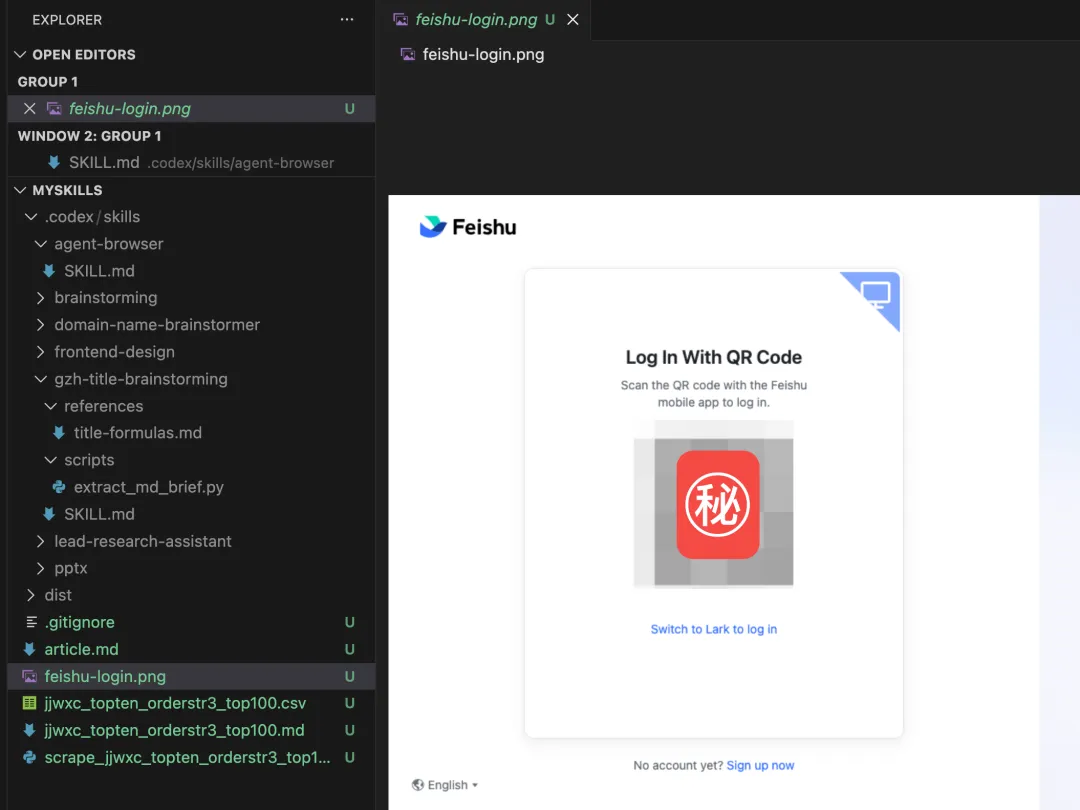Open title-formulas.md in references folder
Image resolution: width=1080 pixels, height=810 pixels.
pyautogui.click(x=137, y=433)
